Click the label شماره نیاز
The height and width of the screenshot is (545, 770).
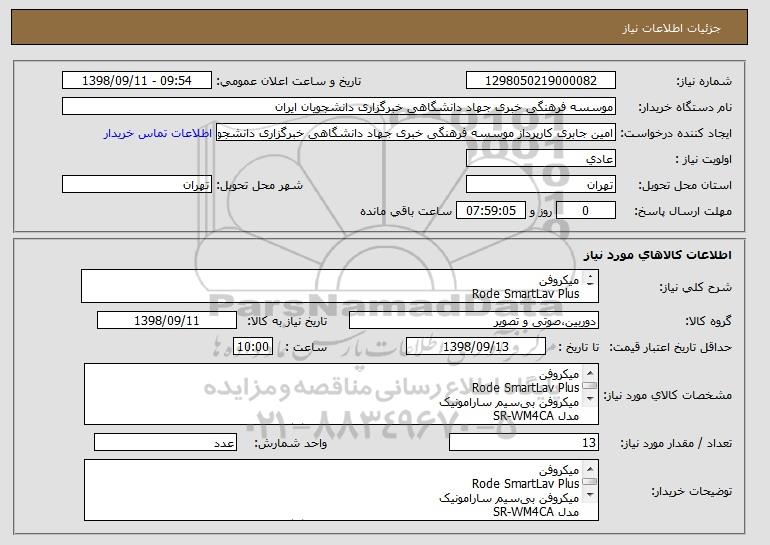click(704, 81)
